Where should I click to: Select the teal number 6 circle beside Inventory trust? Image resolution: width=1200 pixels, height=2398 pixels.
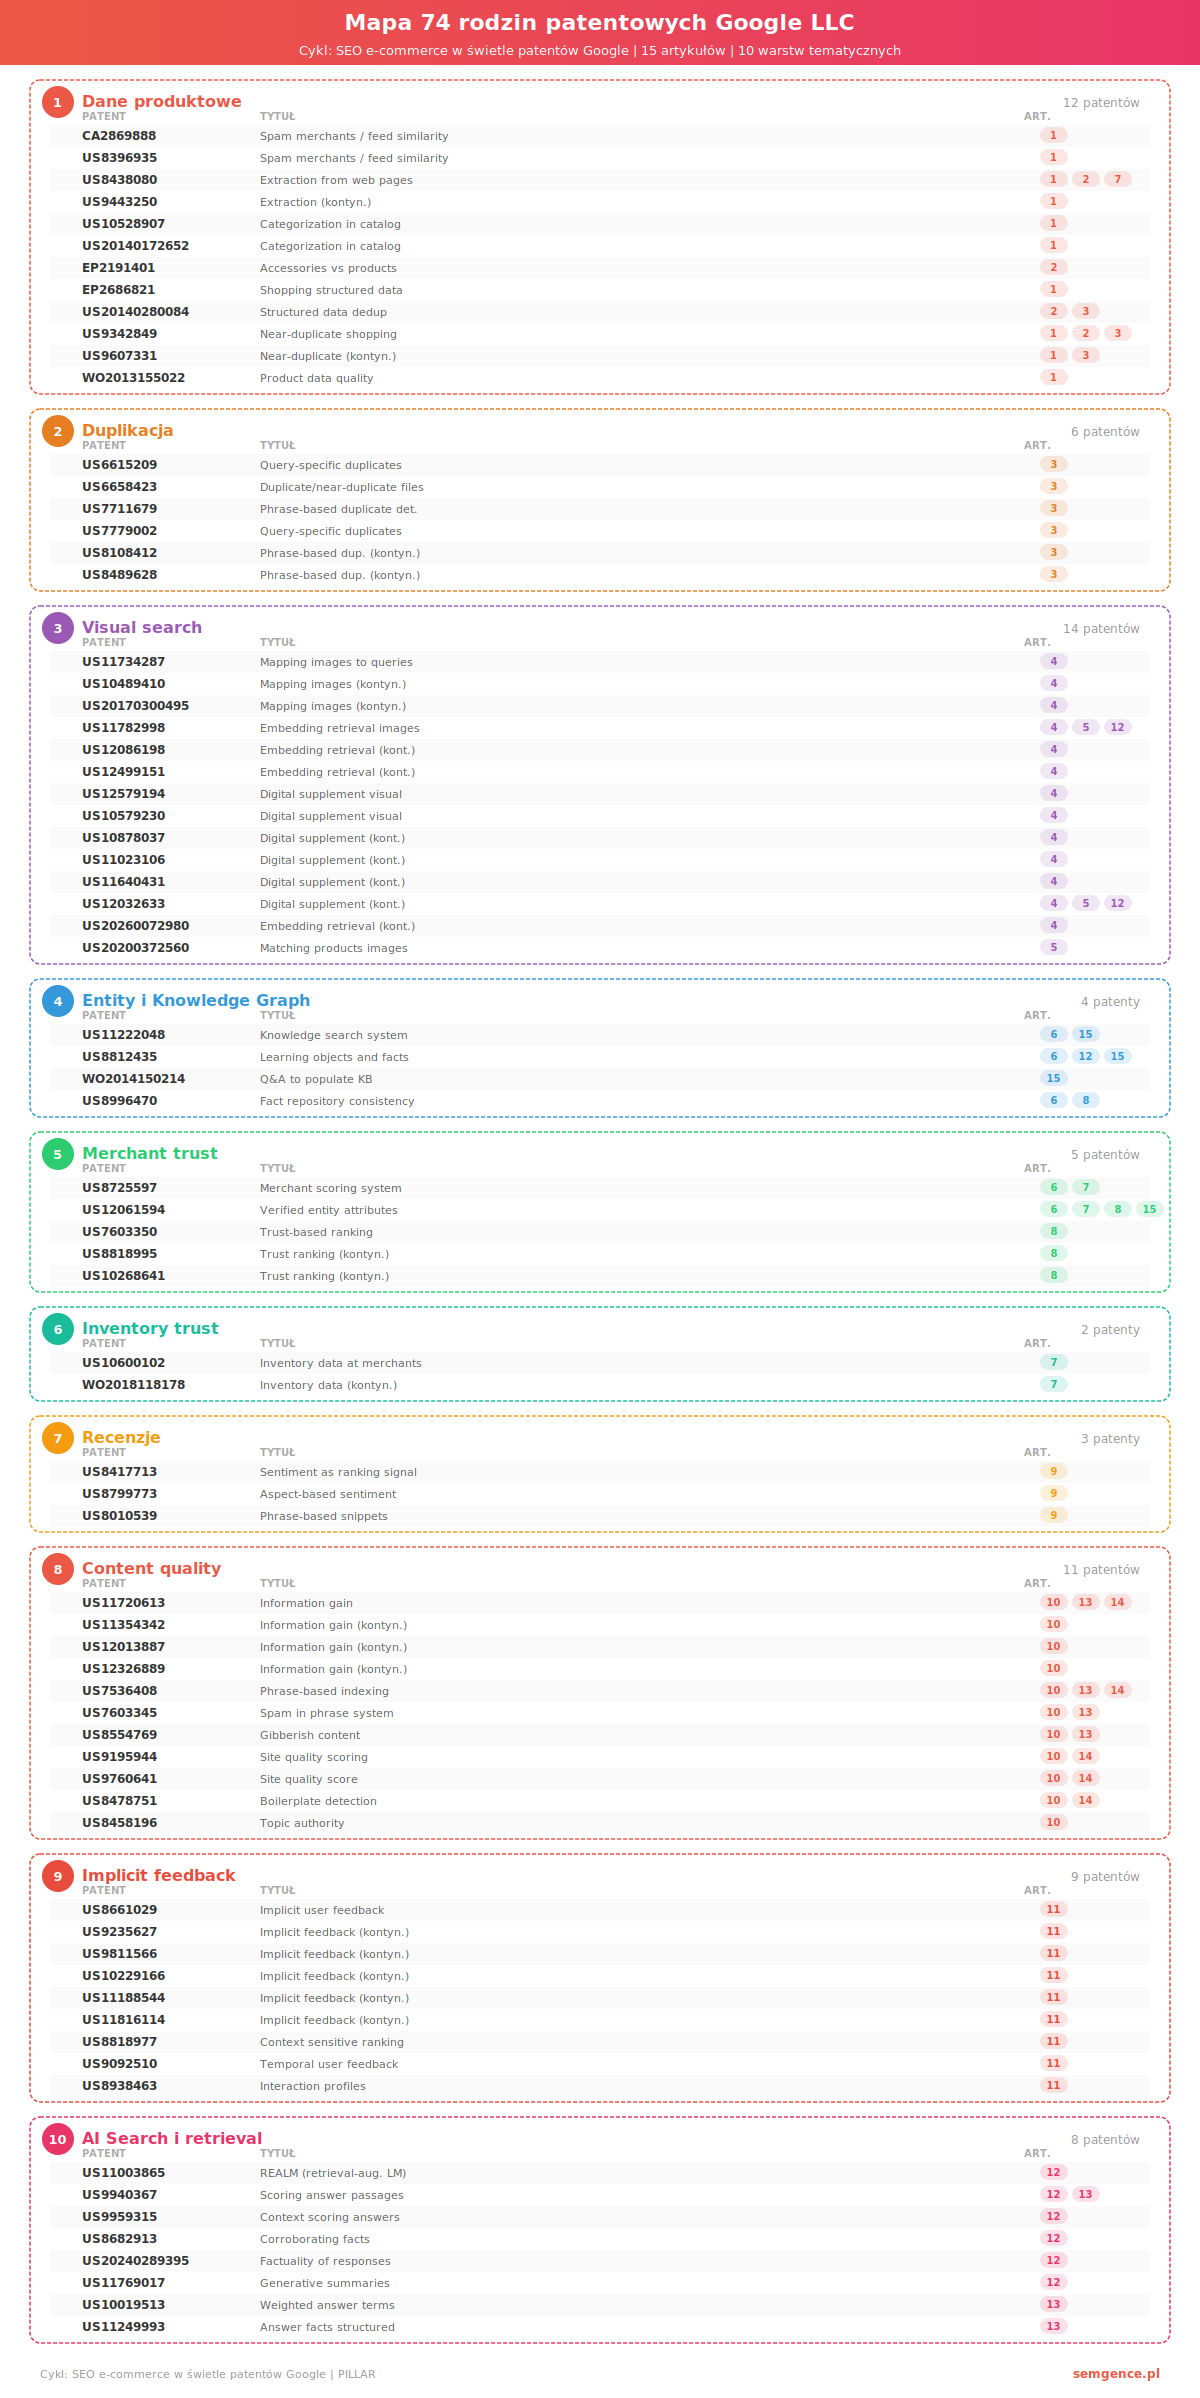click(58, 1329)
